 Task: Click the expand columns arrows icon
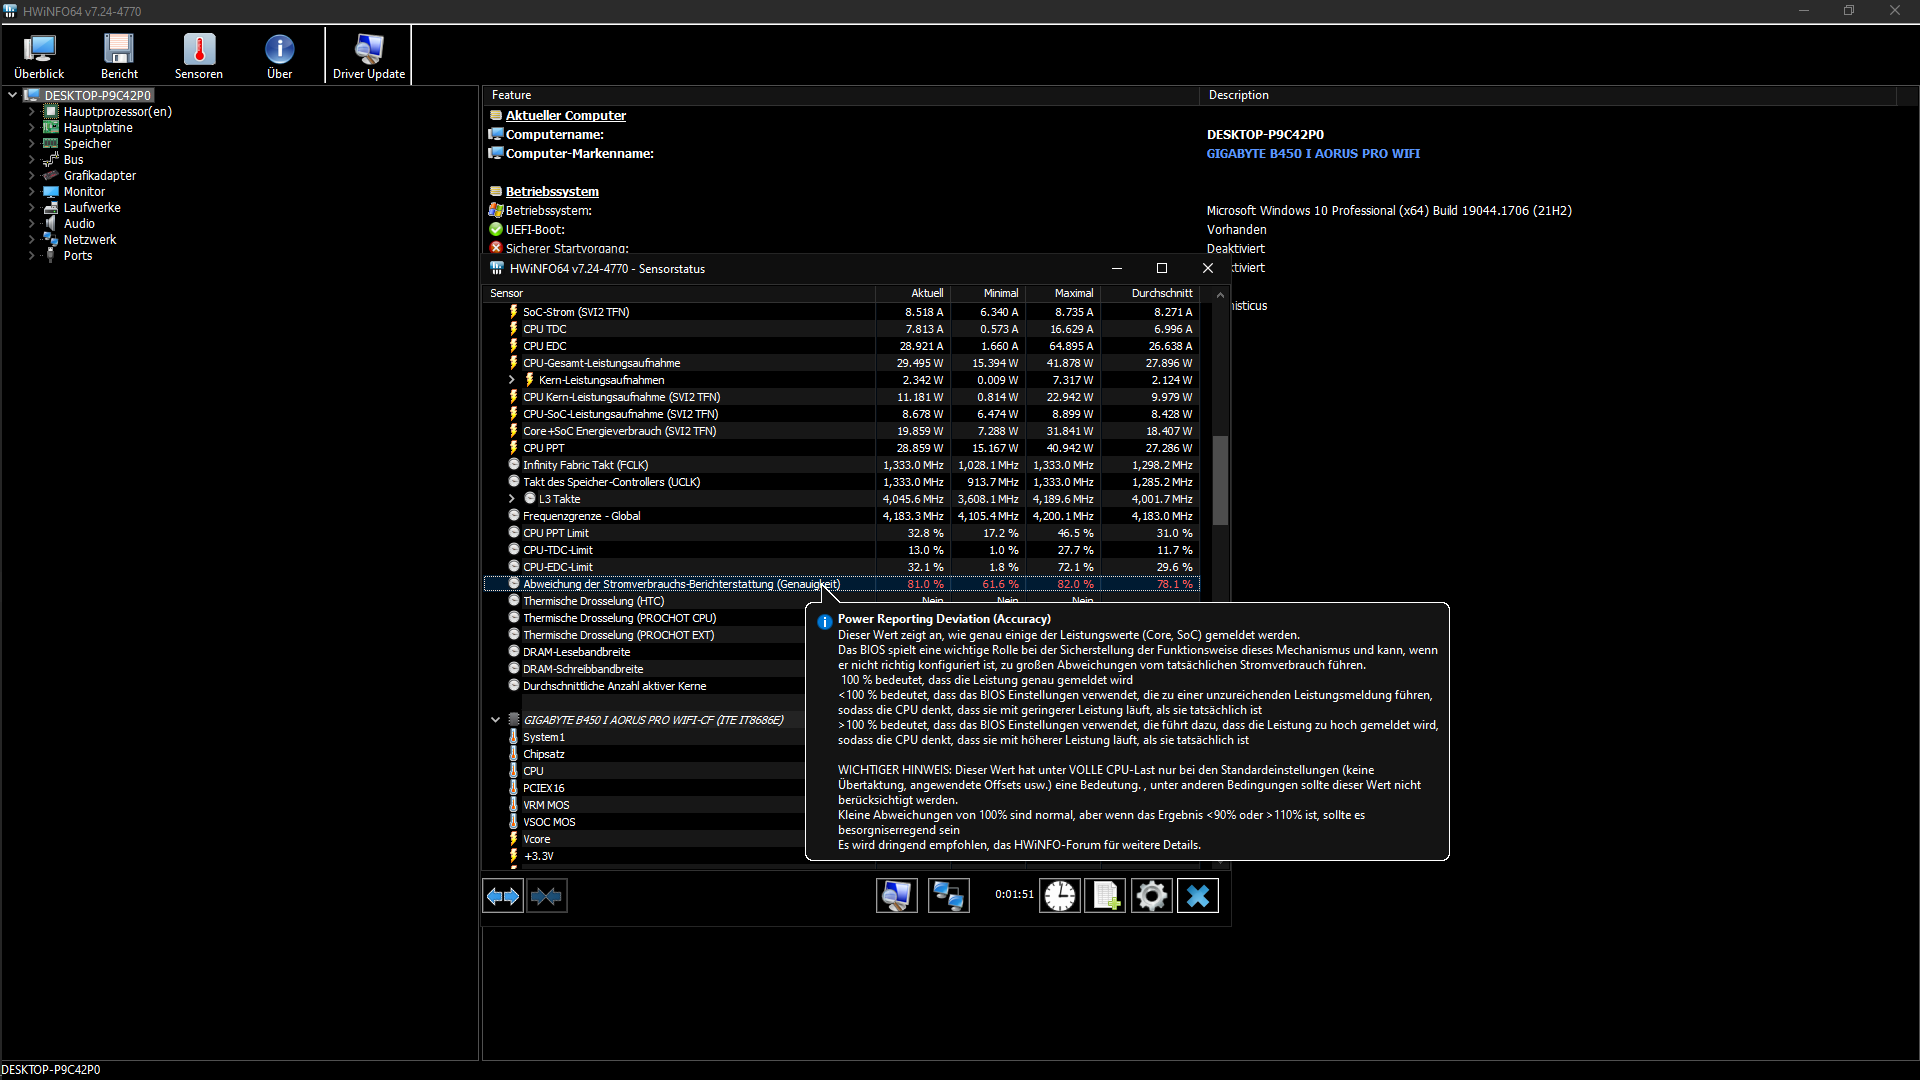click(502, 896)
